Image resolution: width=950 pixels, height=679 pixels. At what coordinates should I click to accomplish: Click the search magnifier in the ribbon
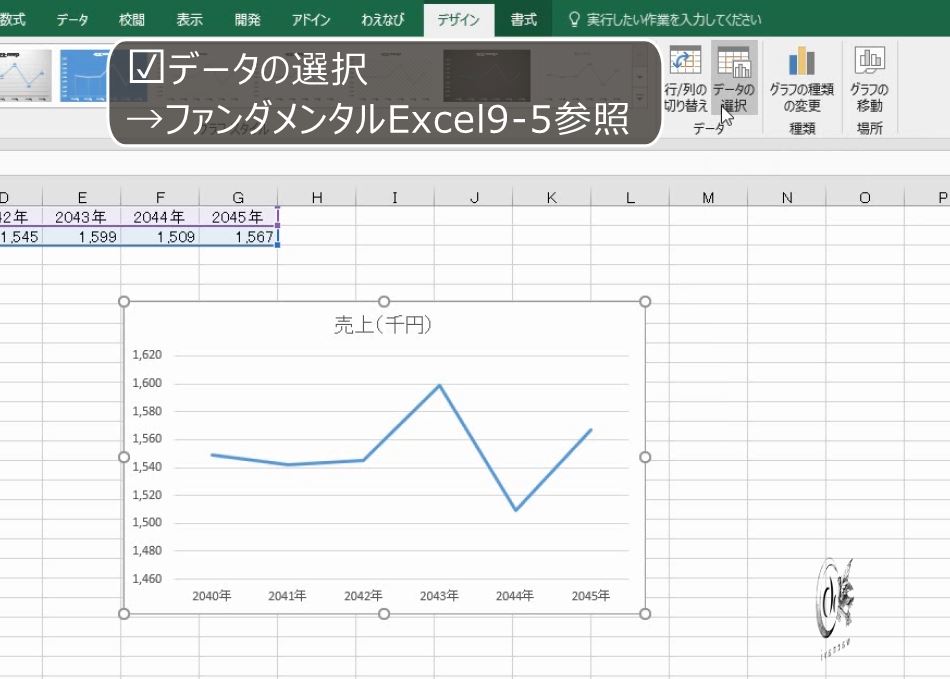coord(573,17)
